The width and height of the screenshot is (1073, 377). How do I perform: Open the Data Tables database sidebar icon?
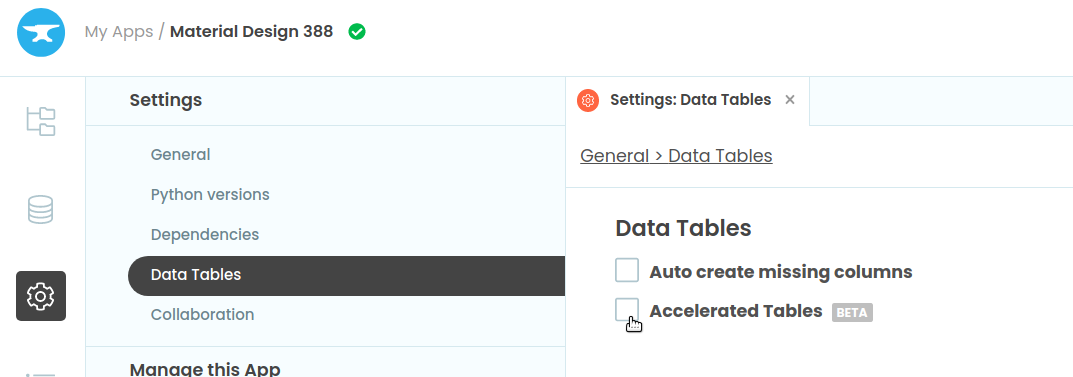click(x=40, y=209)
